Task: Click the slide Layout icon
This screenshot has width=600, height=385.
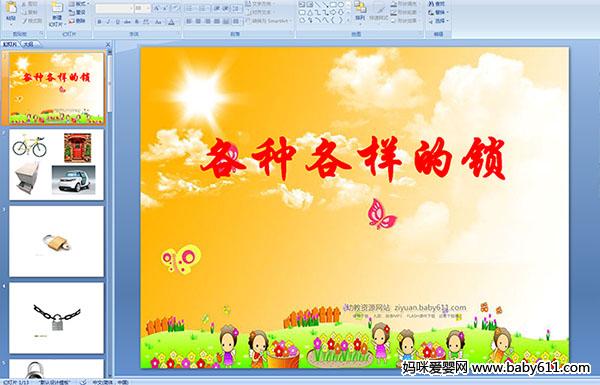Action: coord(72,4)
